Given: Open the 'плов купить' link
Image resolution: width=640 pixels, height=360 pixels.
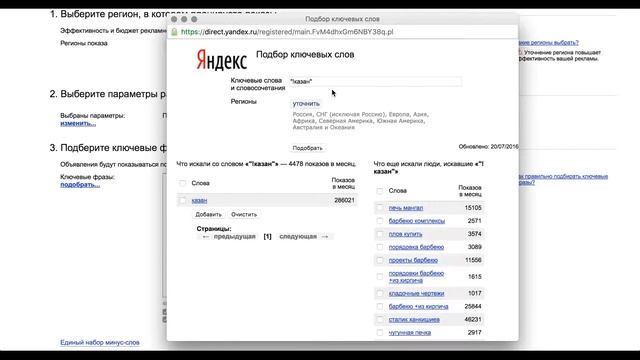Looking at the screenshot, I should 405,234.
